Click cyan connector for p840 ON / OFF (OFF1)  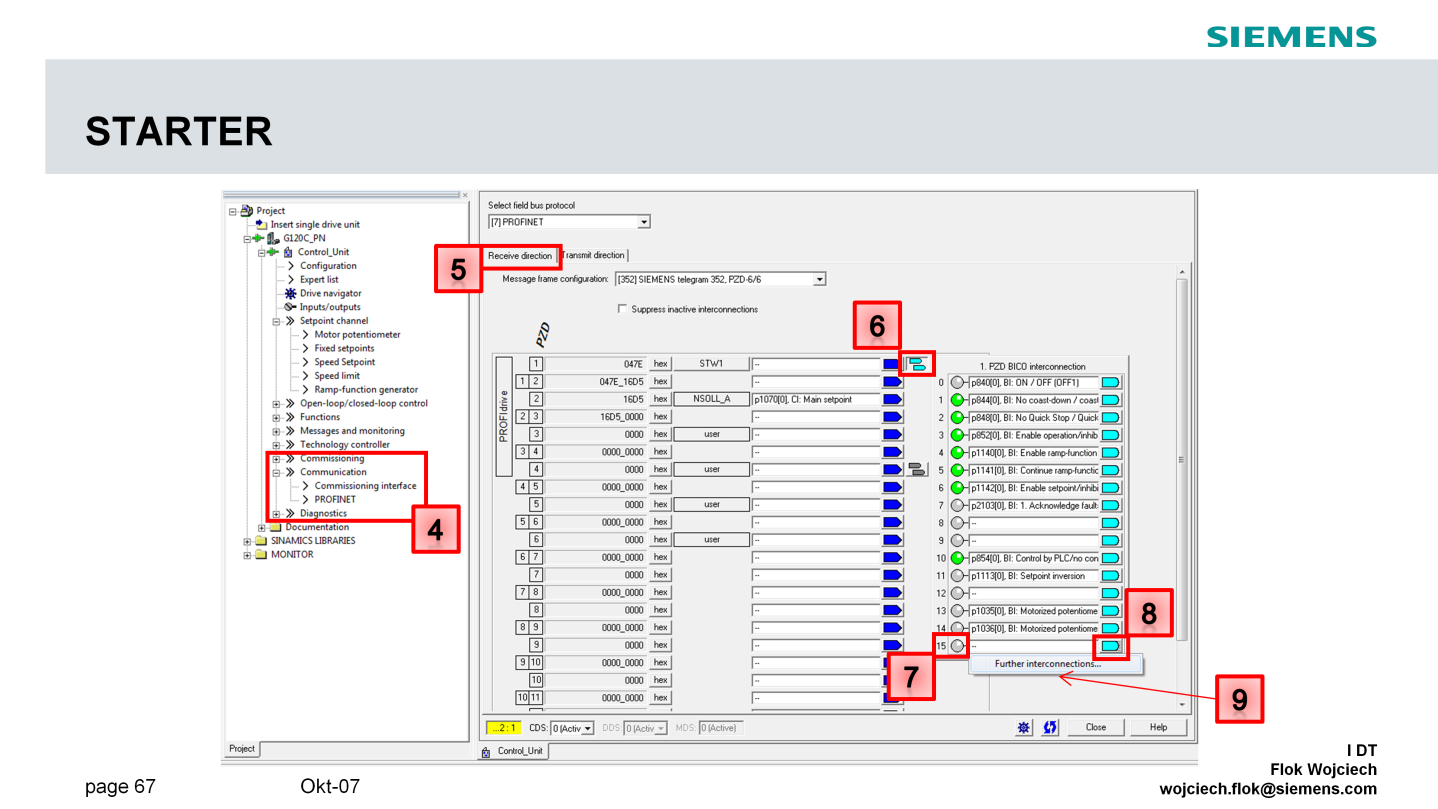point(1110,382)
